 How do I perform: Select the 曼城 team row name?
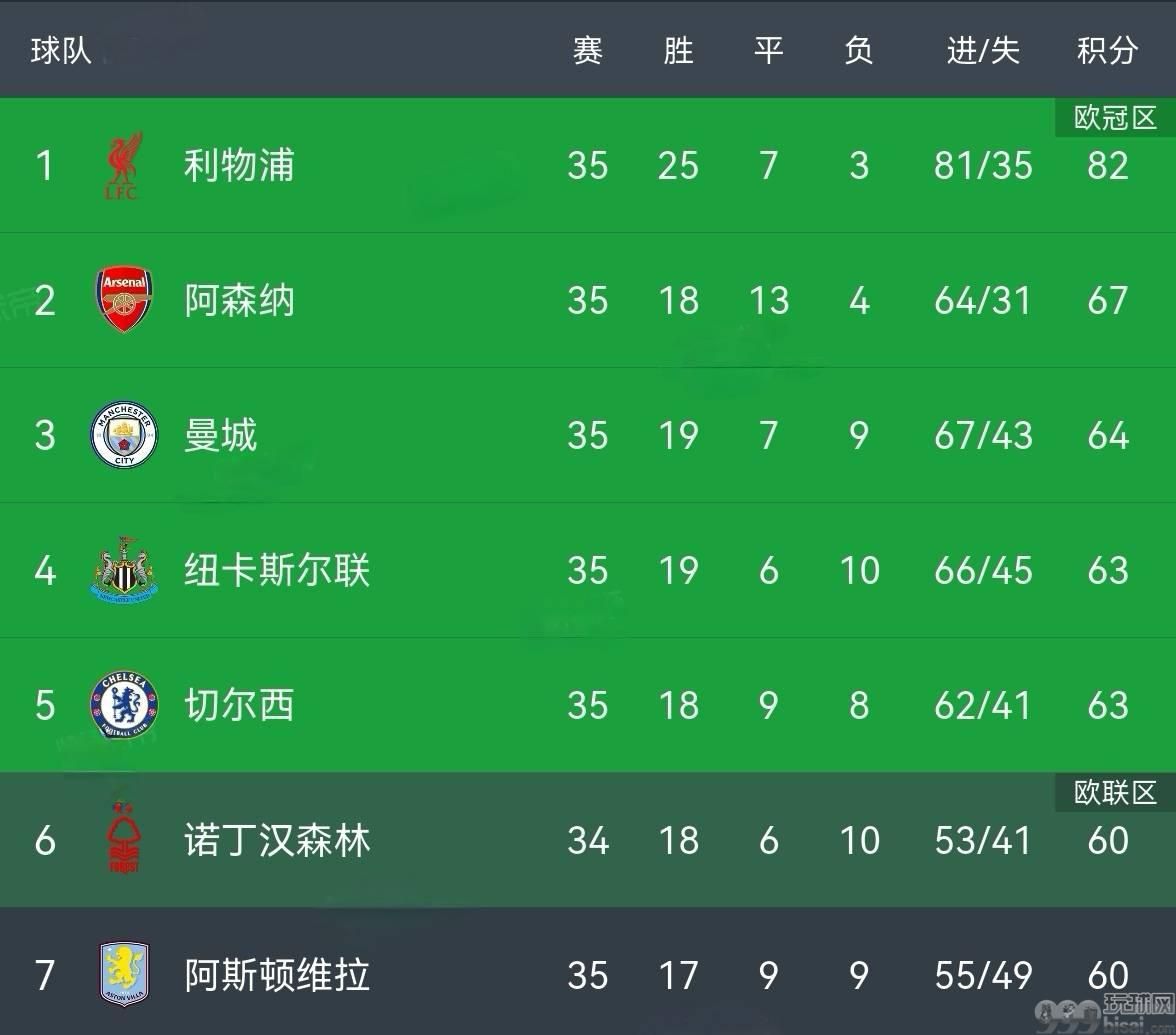[220, 435]
